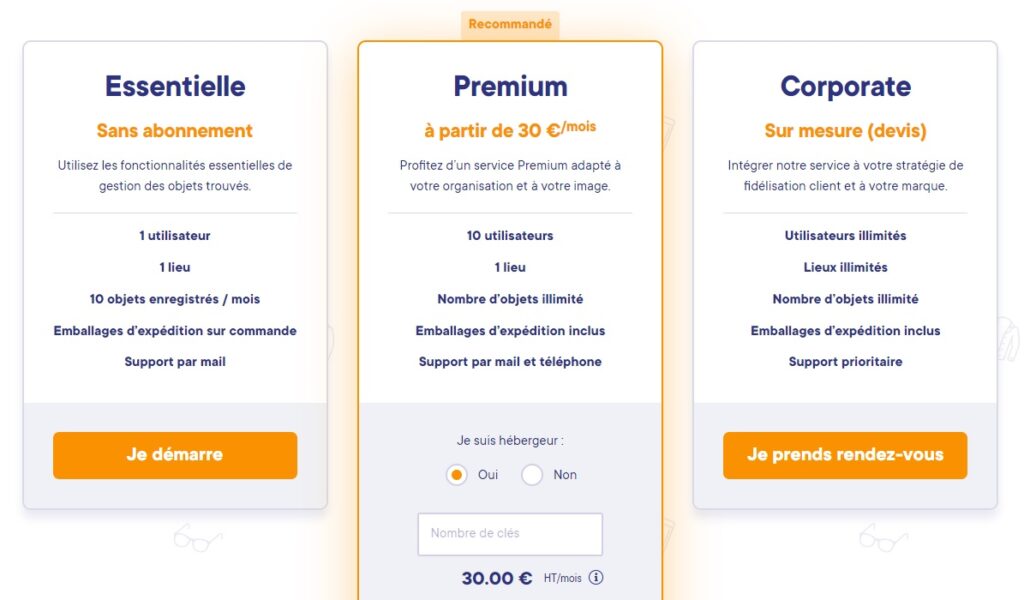Click the glasses icon below the Essentielle card
Screen dimensions: 1024x600
[x=198, y=538]
